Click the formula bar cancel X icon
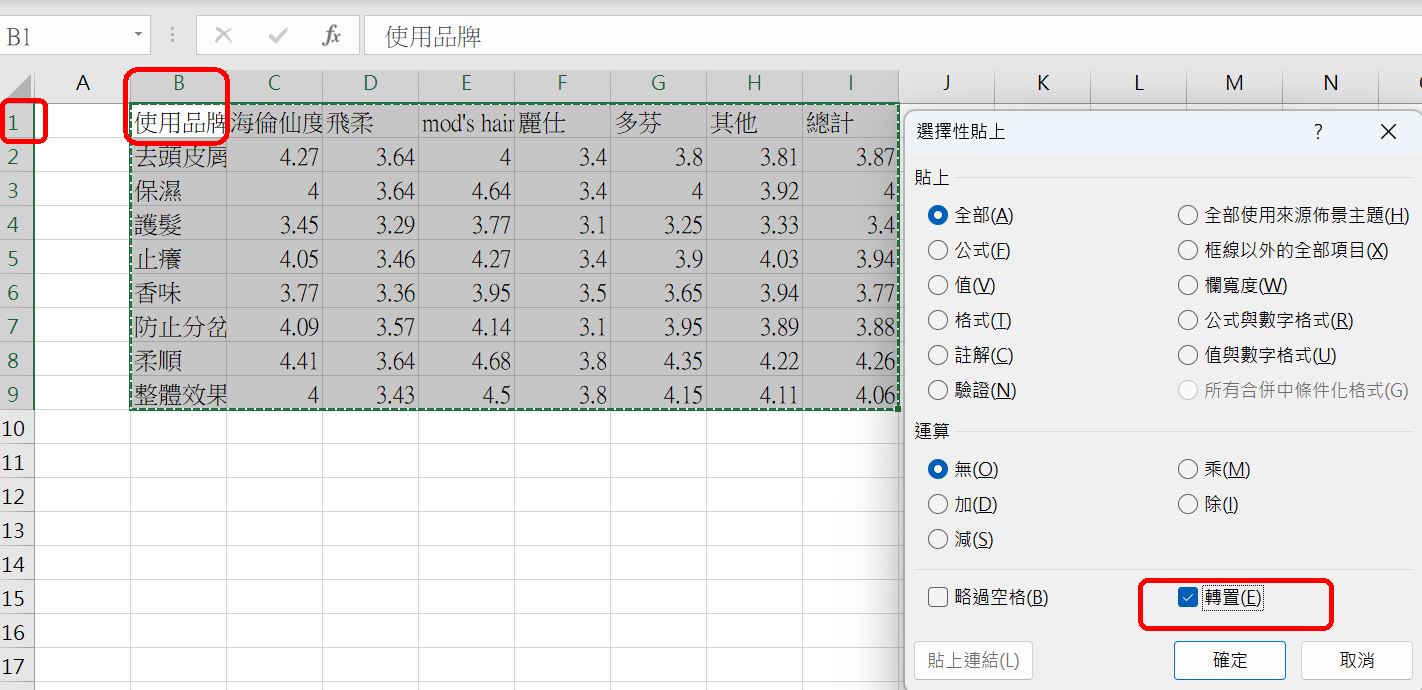 [x=223, y=36]
